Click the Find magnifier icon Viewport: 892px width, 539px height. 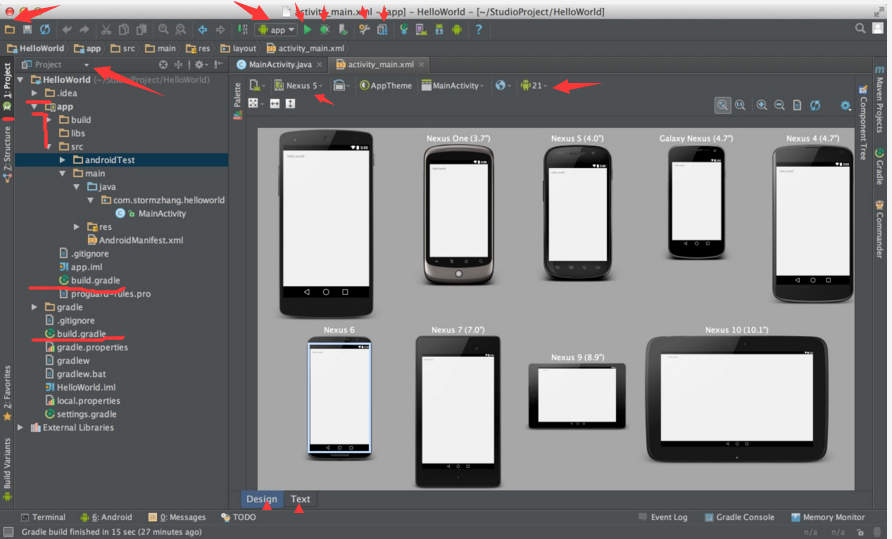coord(163,29)
